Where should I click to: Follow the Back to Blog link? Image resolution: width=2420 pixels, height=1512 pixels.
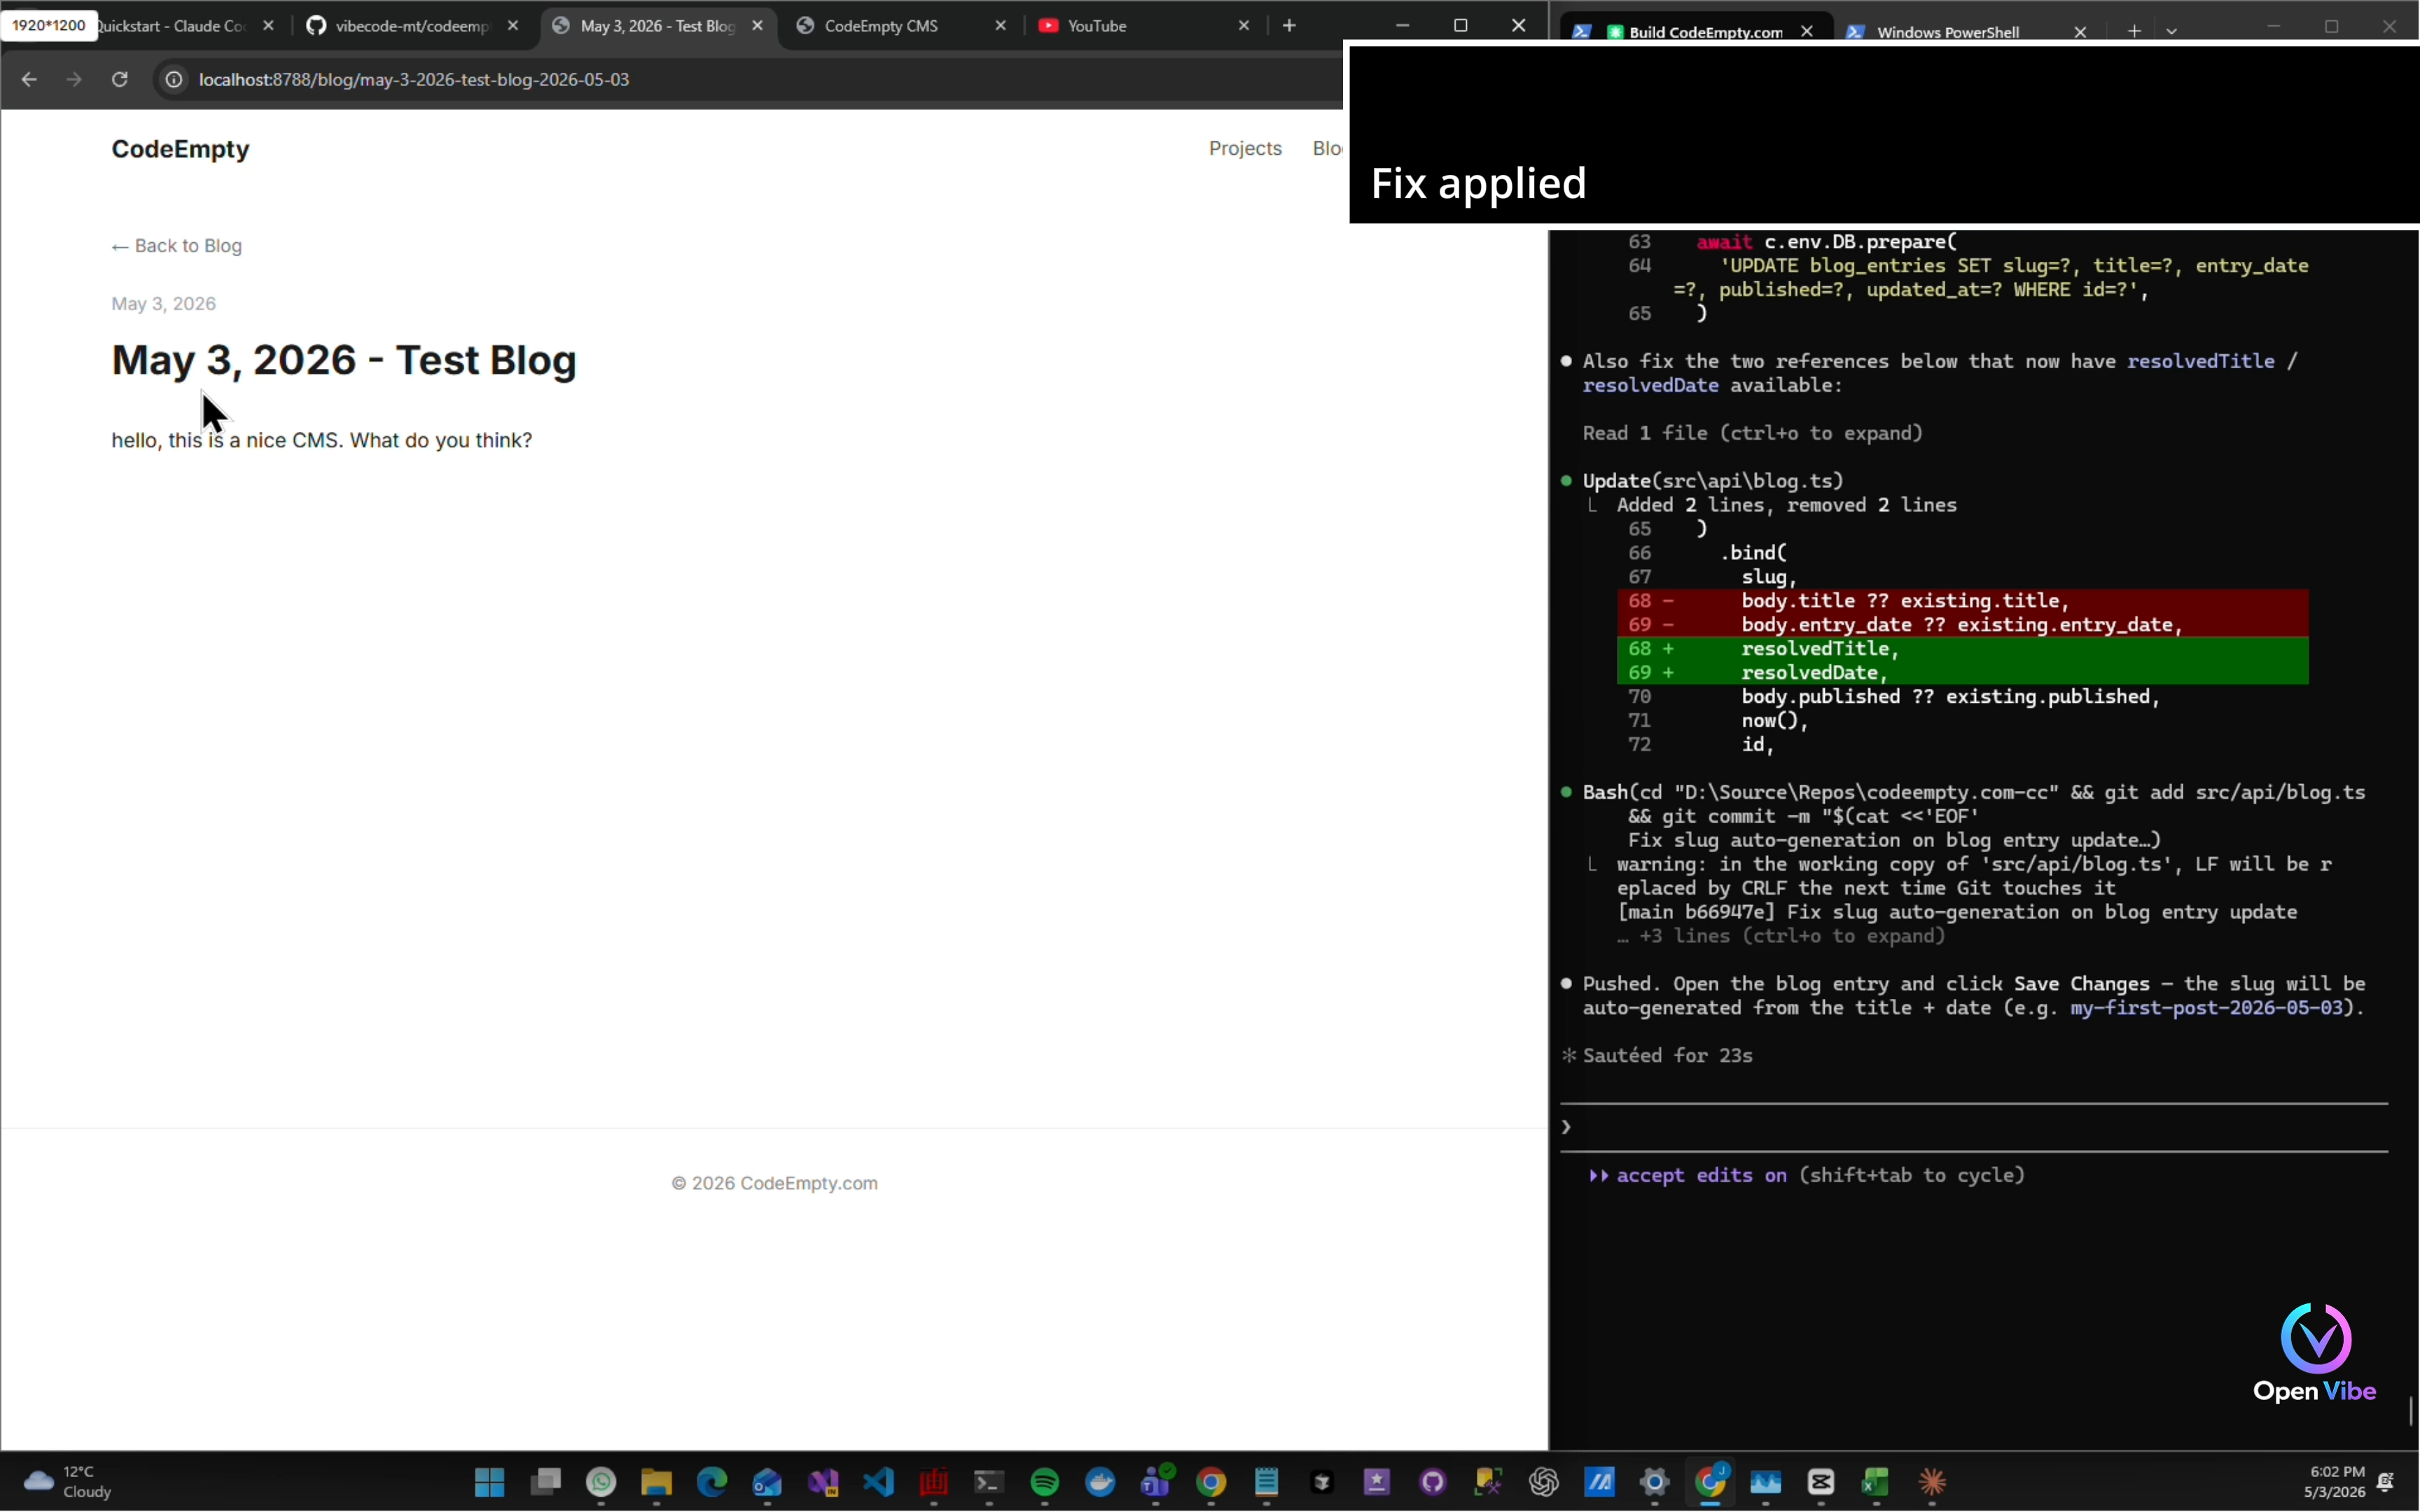pyautogui.click(x=177, y=246)
